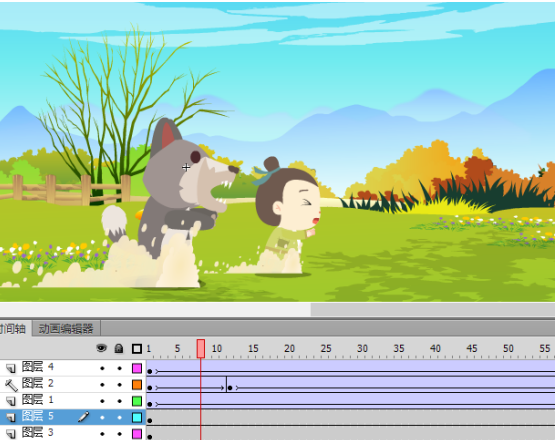Screen dimensions: 558x440
Task: Click the guide icon beside 图层 2
Action: [x=11, y=384]
